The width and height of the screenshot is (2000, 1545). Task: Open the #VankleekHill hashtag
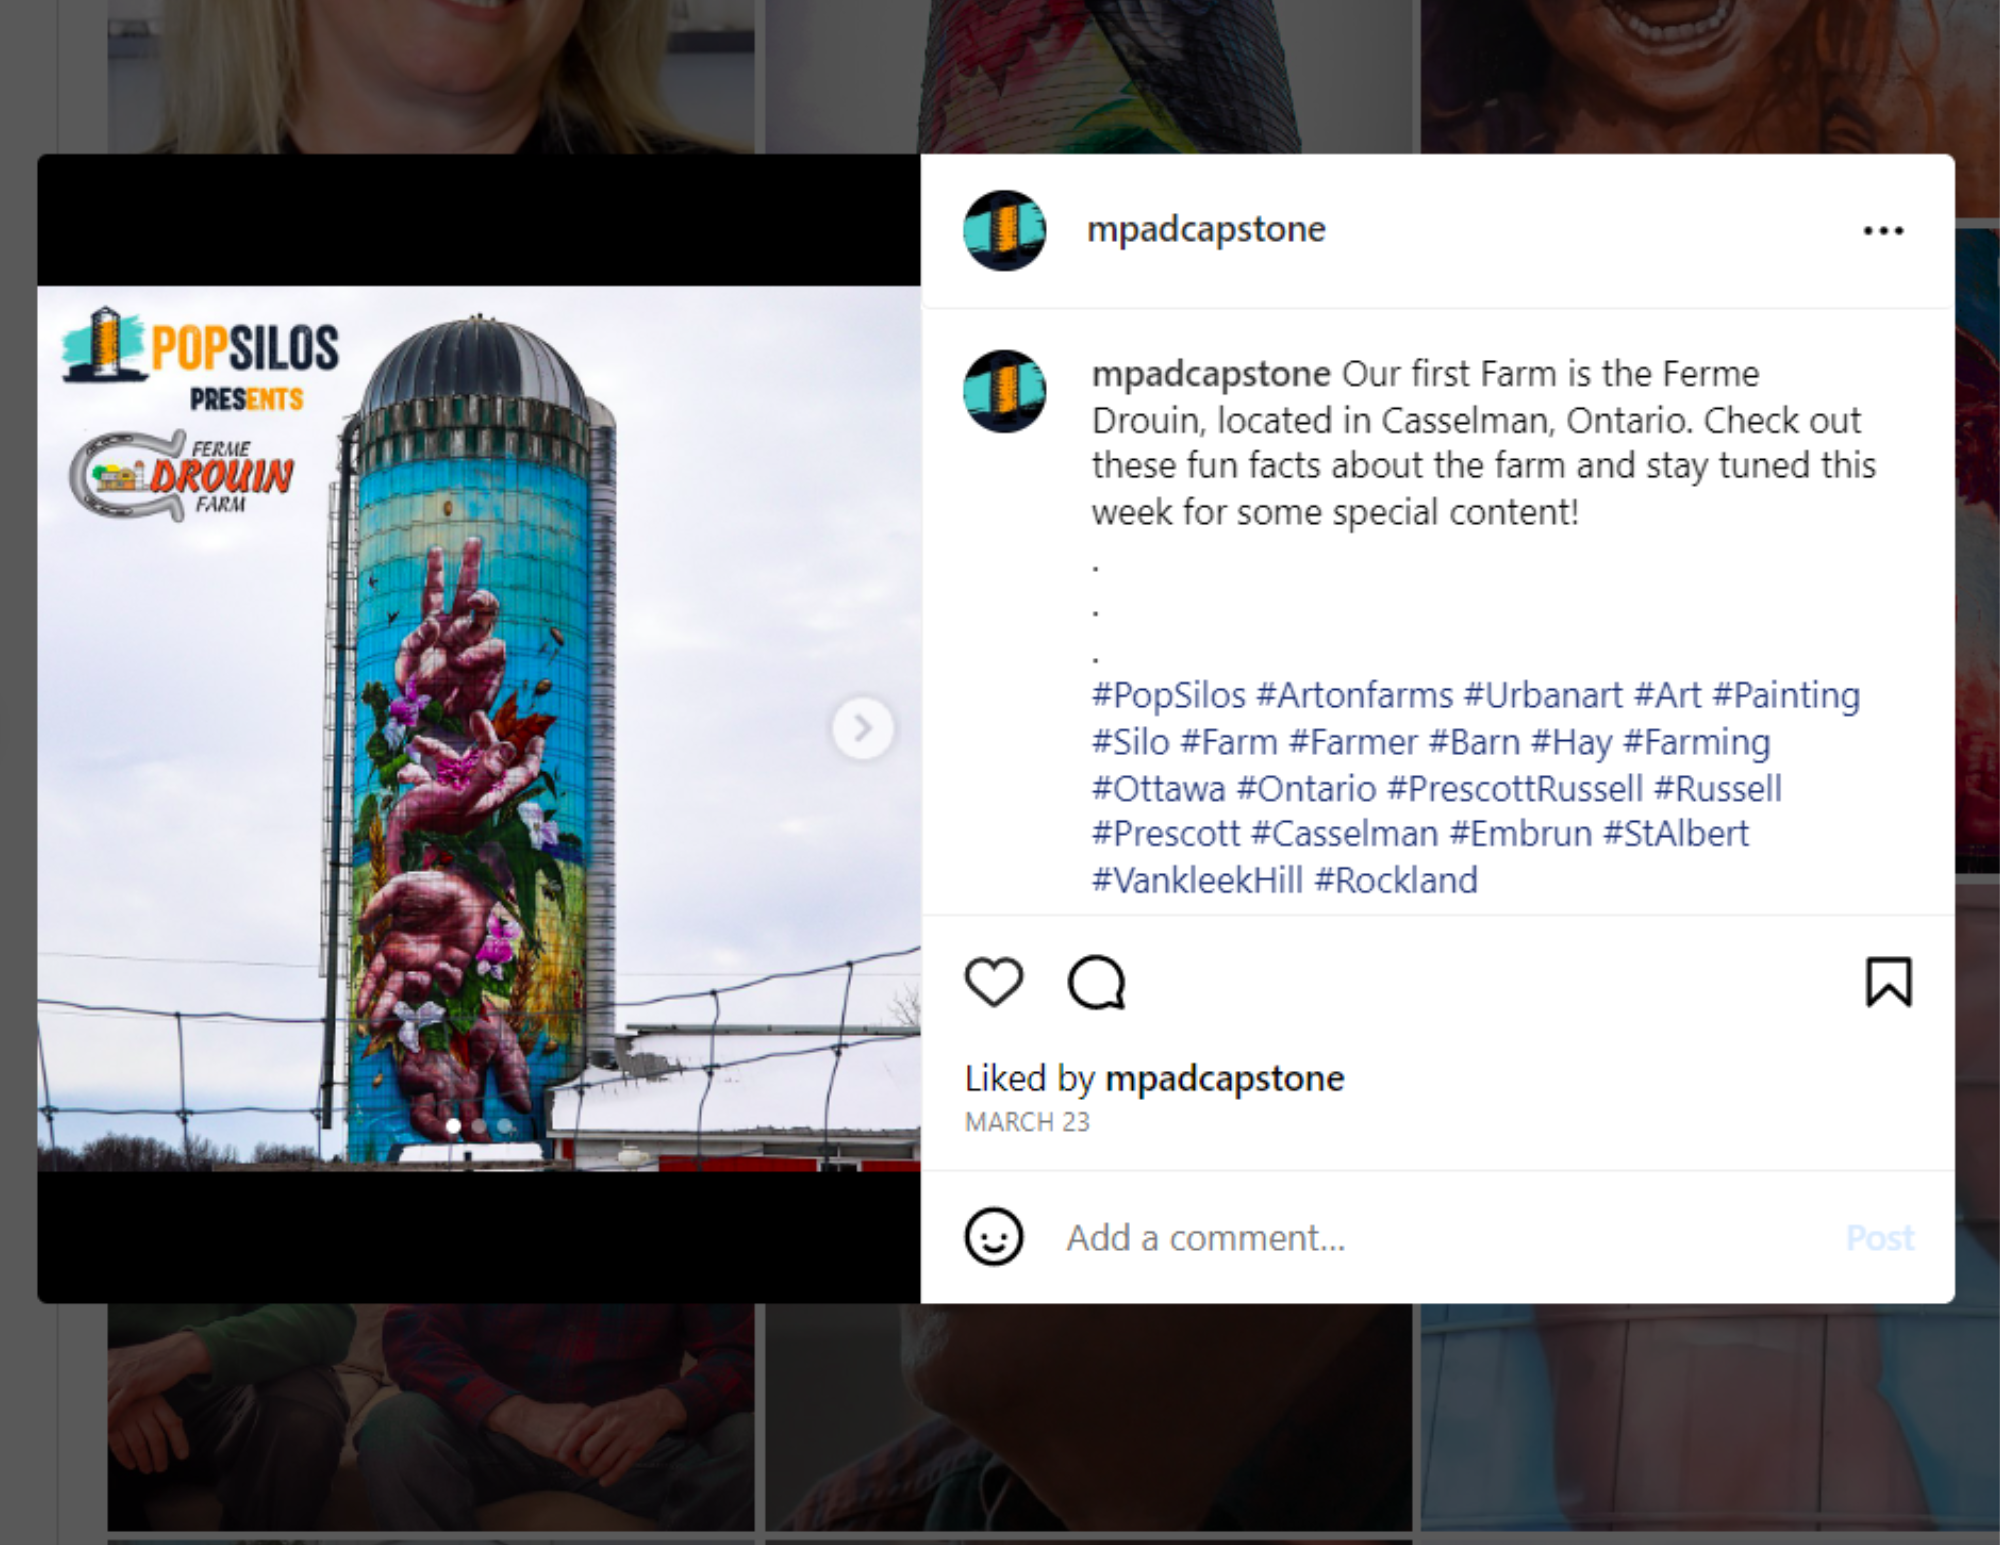click(x=1197, y=880)
